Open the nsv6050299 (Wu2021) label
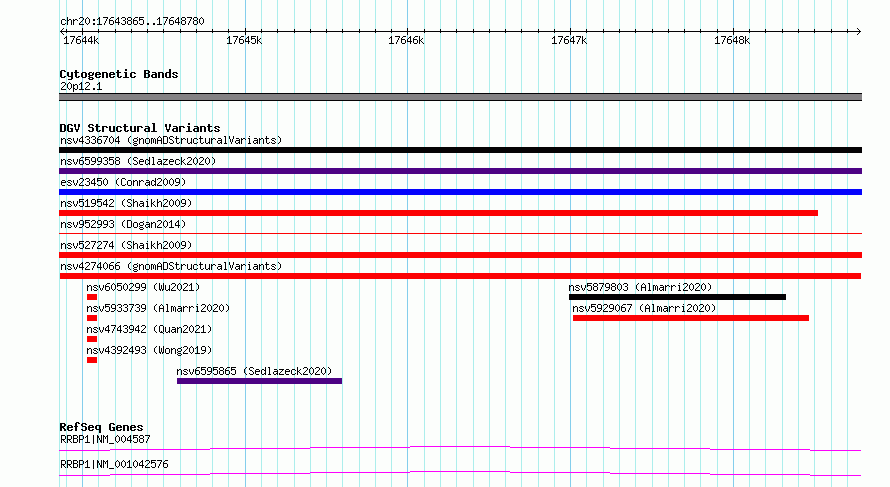 (143, 287)
